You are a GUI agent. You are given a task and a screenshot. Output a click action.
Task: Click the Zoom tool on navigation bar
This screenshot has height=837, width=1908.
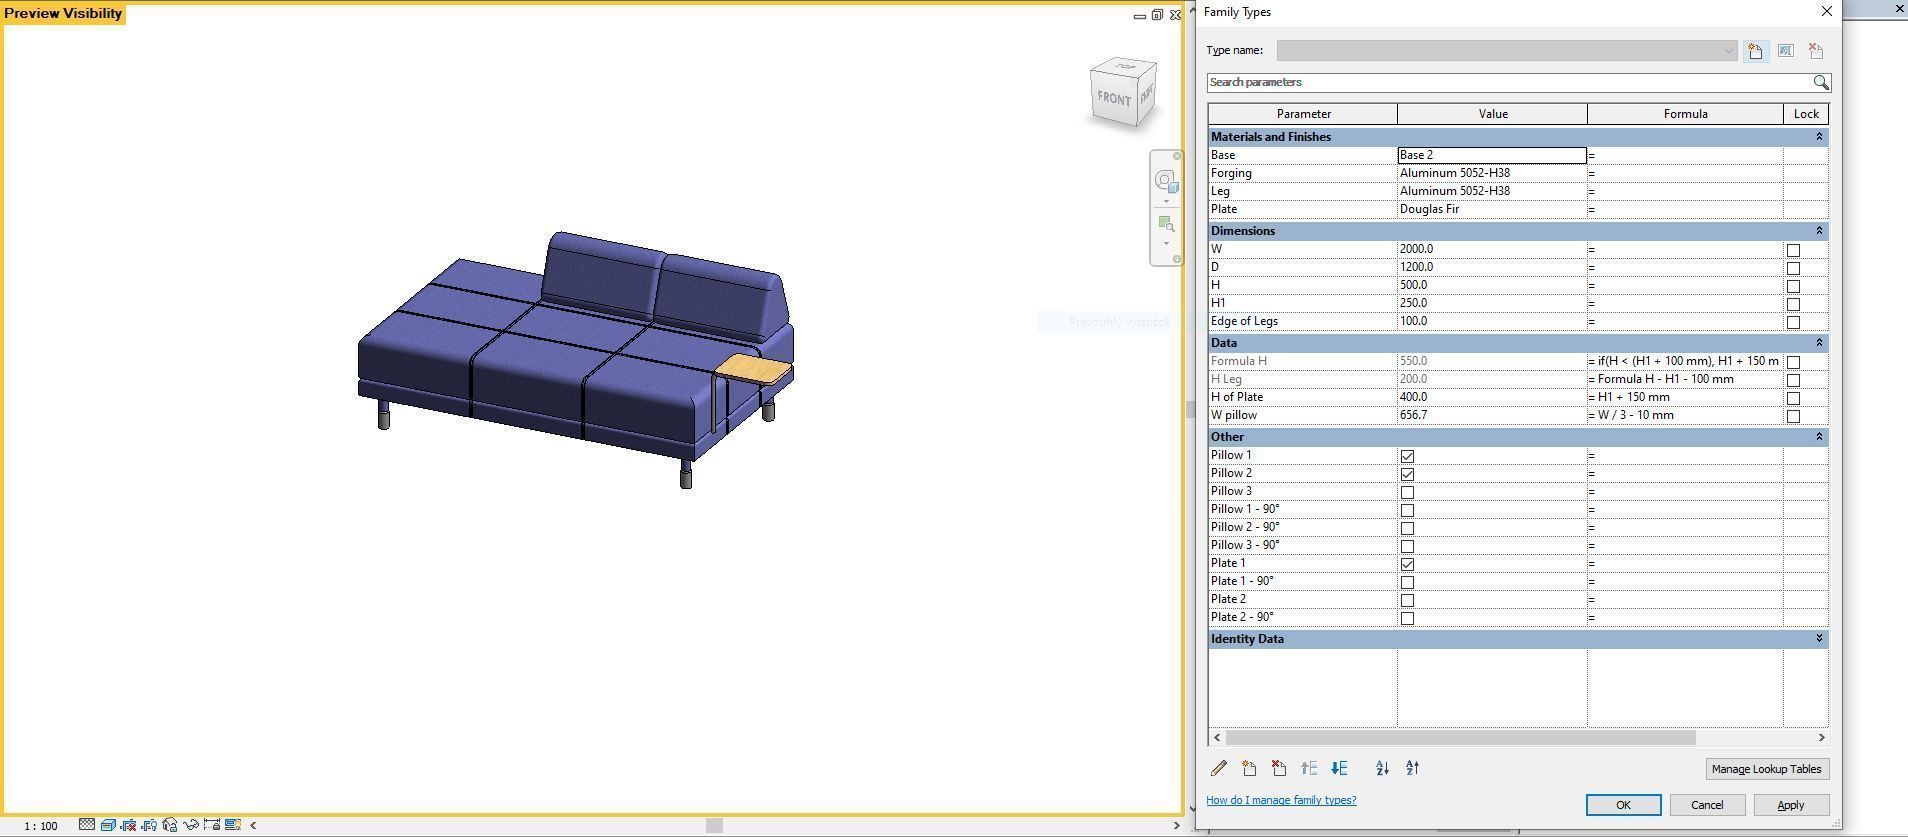[1165, 224]
